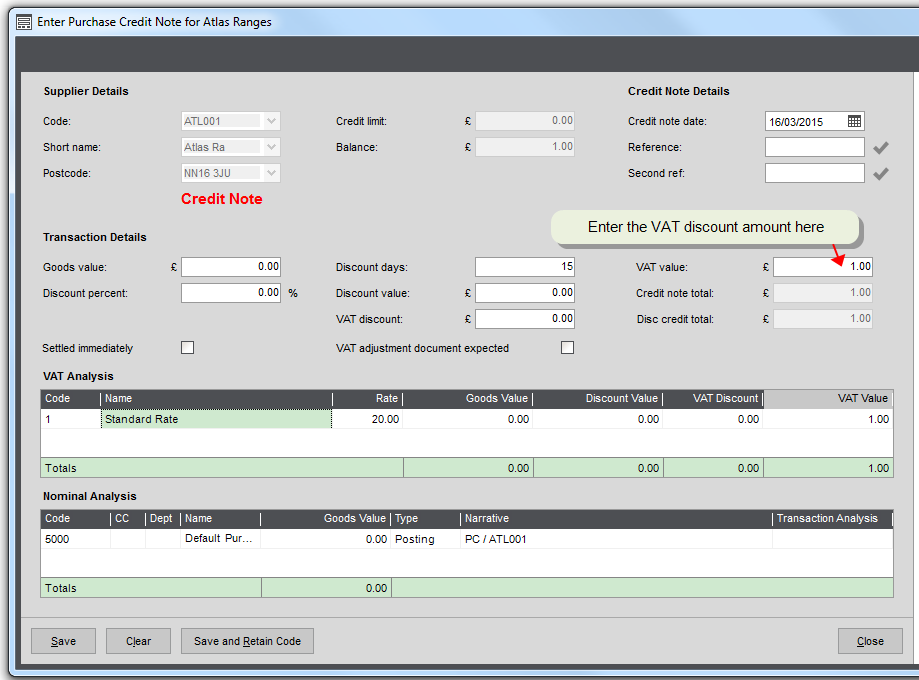Viewport: 919px width, 680px height.
Task: Expand the supplier Code dropdown
Action: coord(272,121)
